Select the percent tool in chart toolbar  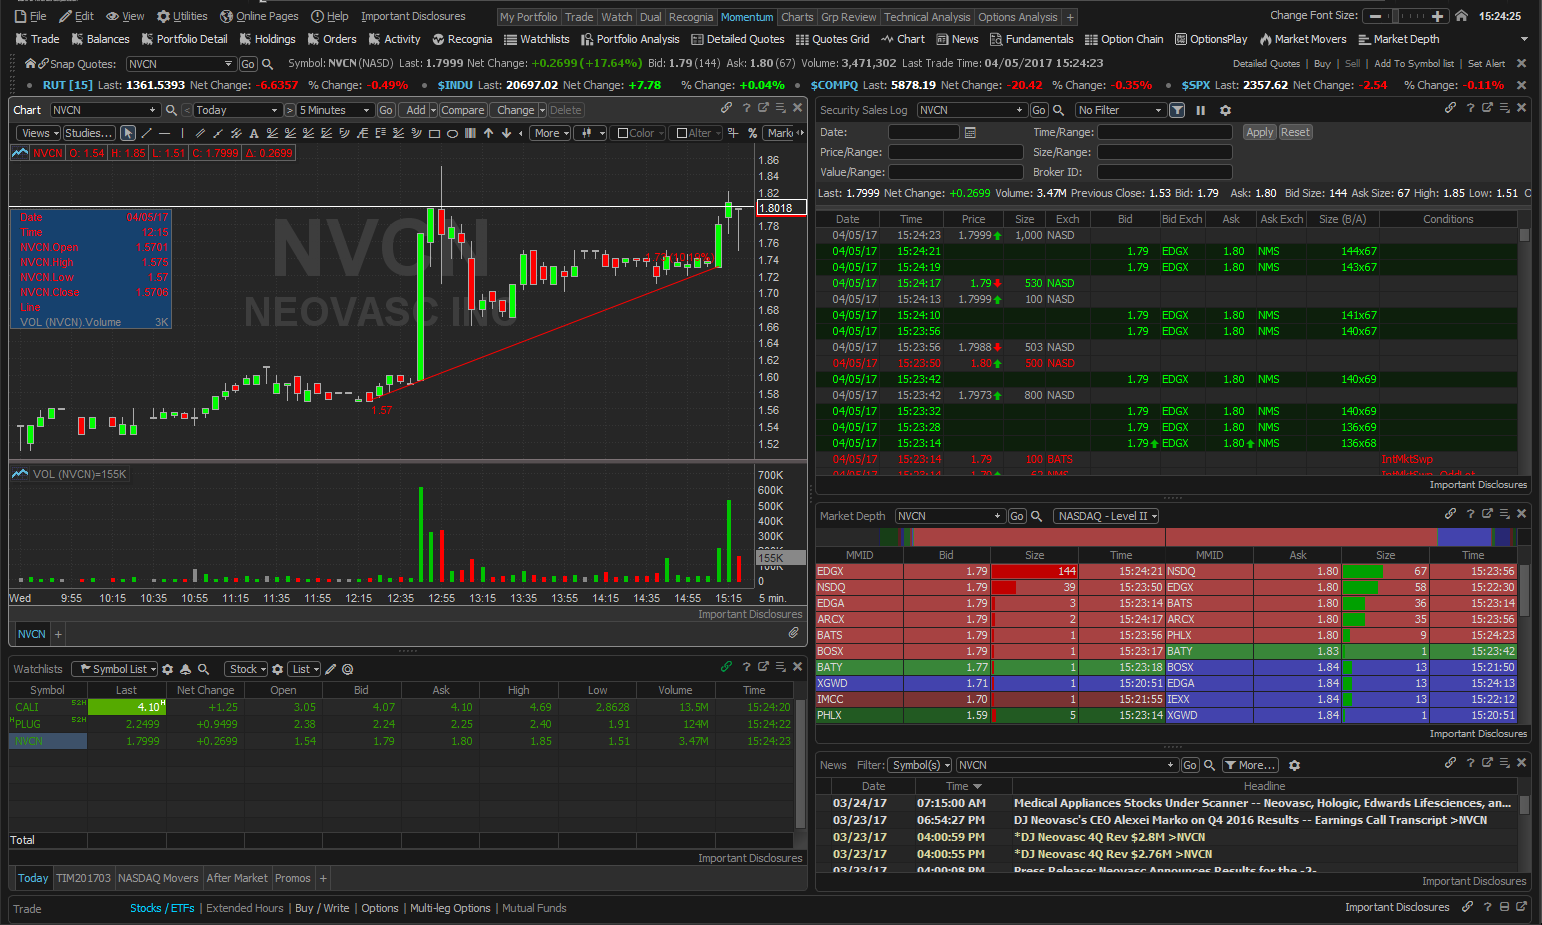752,133
